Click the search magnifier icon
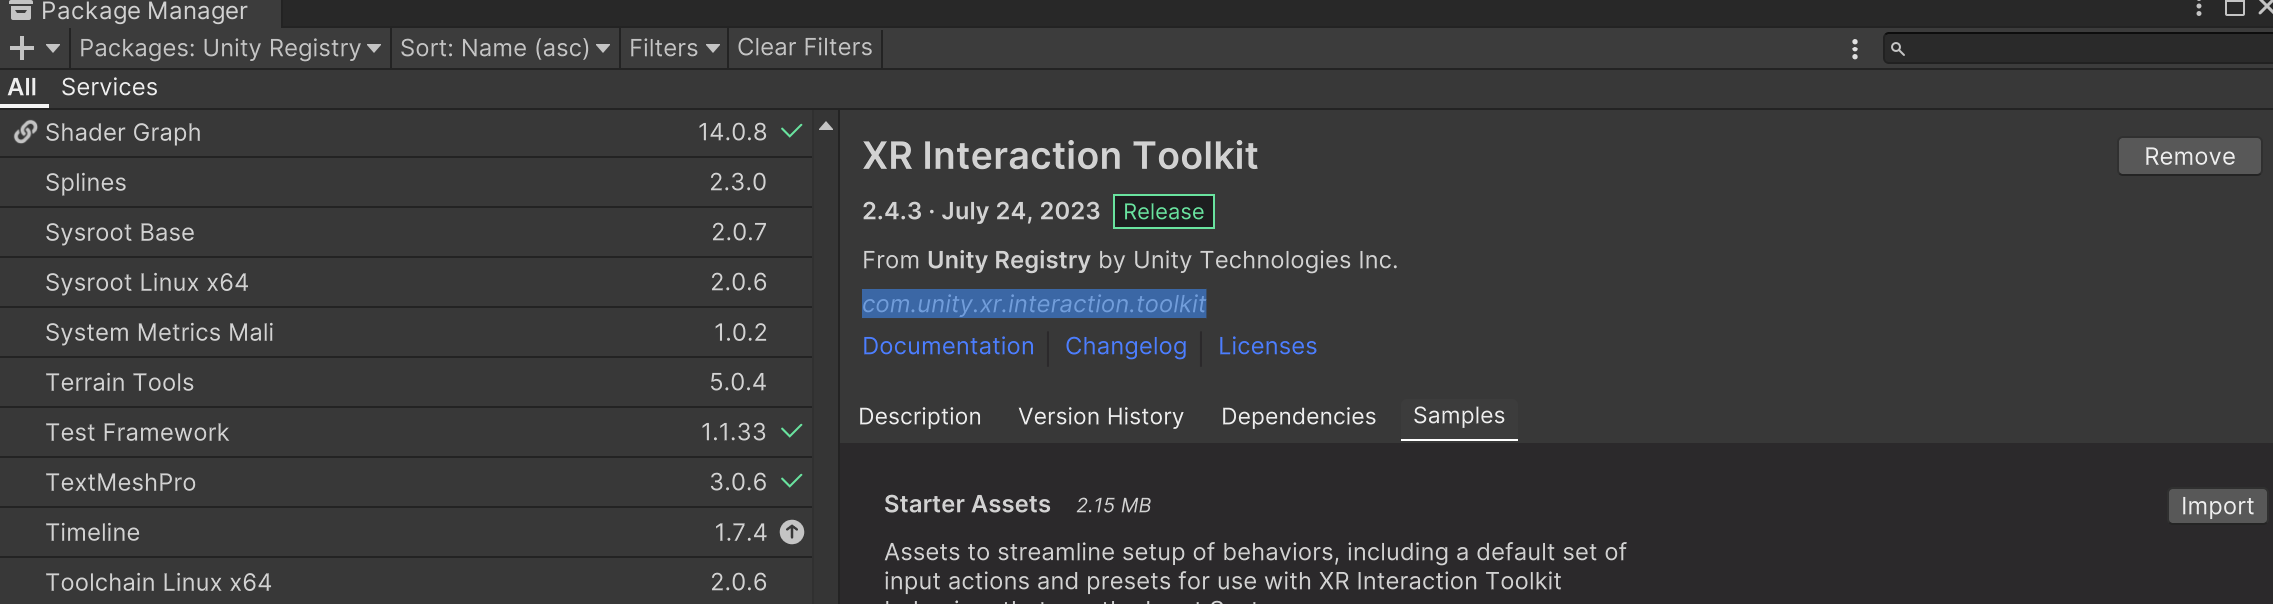Viewport: 2273px width, 604px height. tap(1897, 48)
